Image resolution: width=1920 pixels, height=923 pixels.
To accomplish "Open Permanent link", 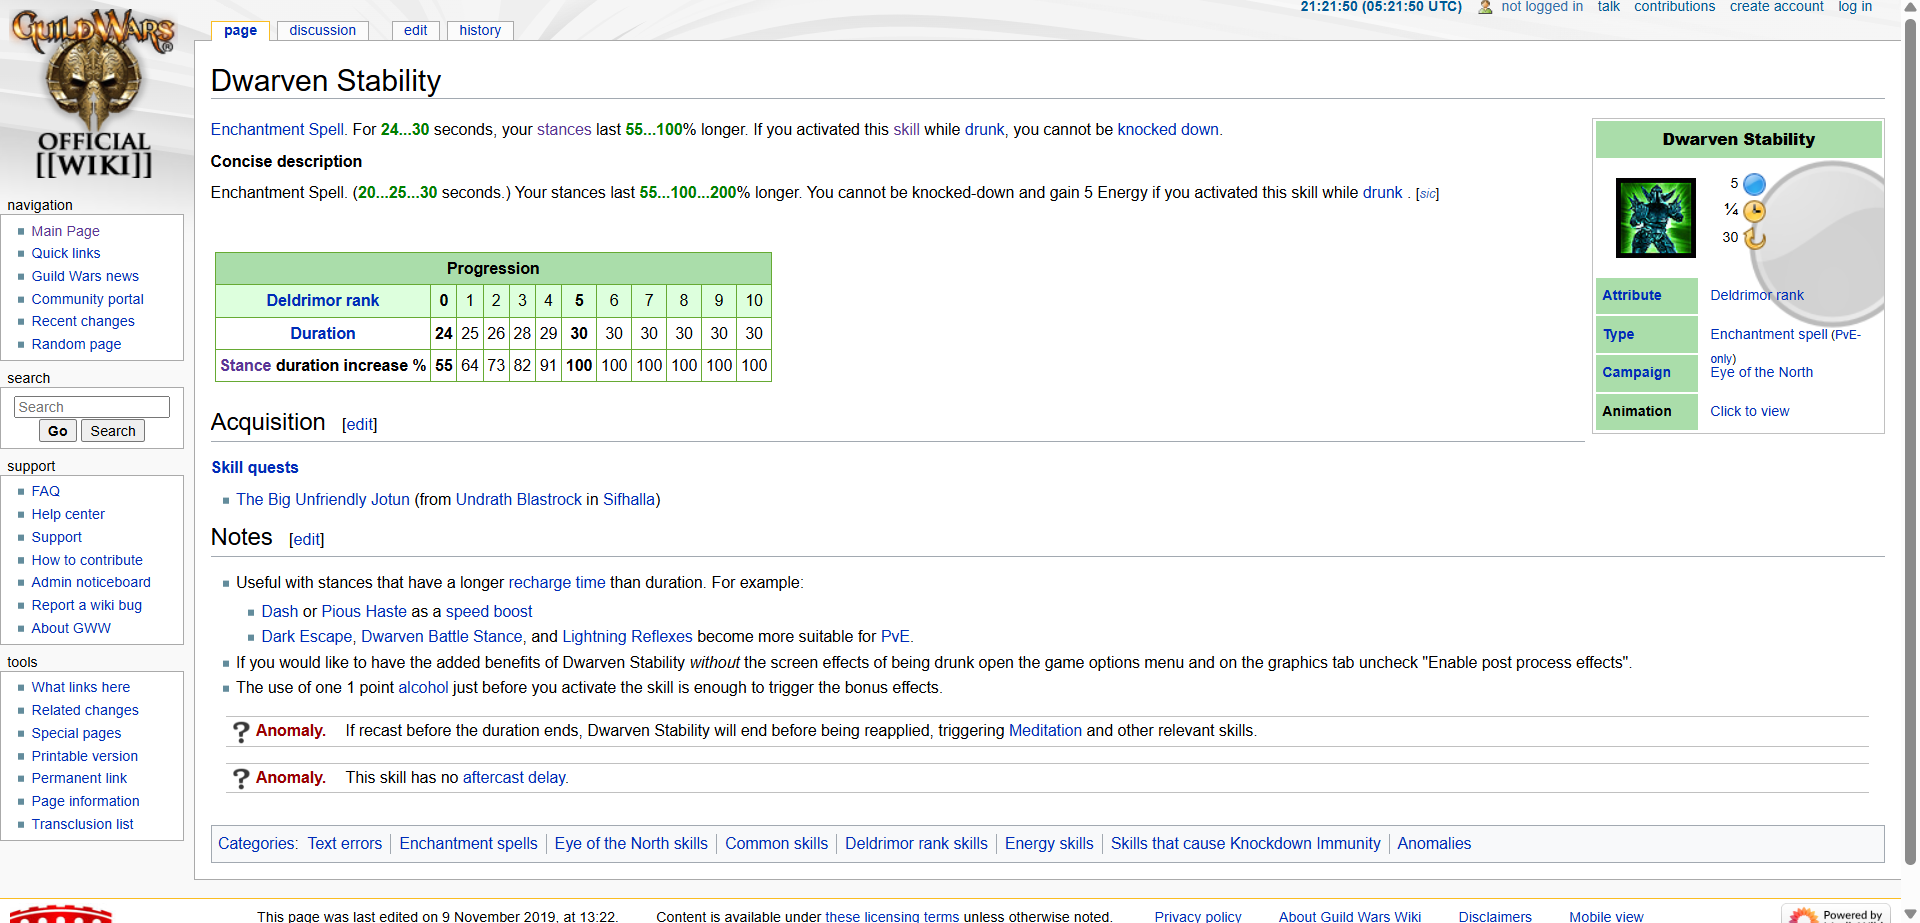I will click(x=79, y=778).
